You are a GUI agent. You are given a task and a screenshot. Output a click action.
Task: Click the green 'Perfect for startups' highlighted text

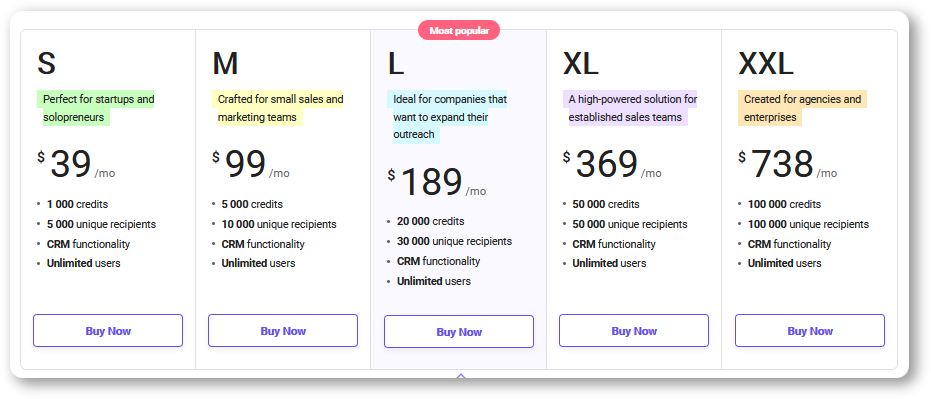(96, 108)
